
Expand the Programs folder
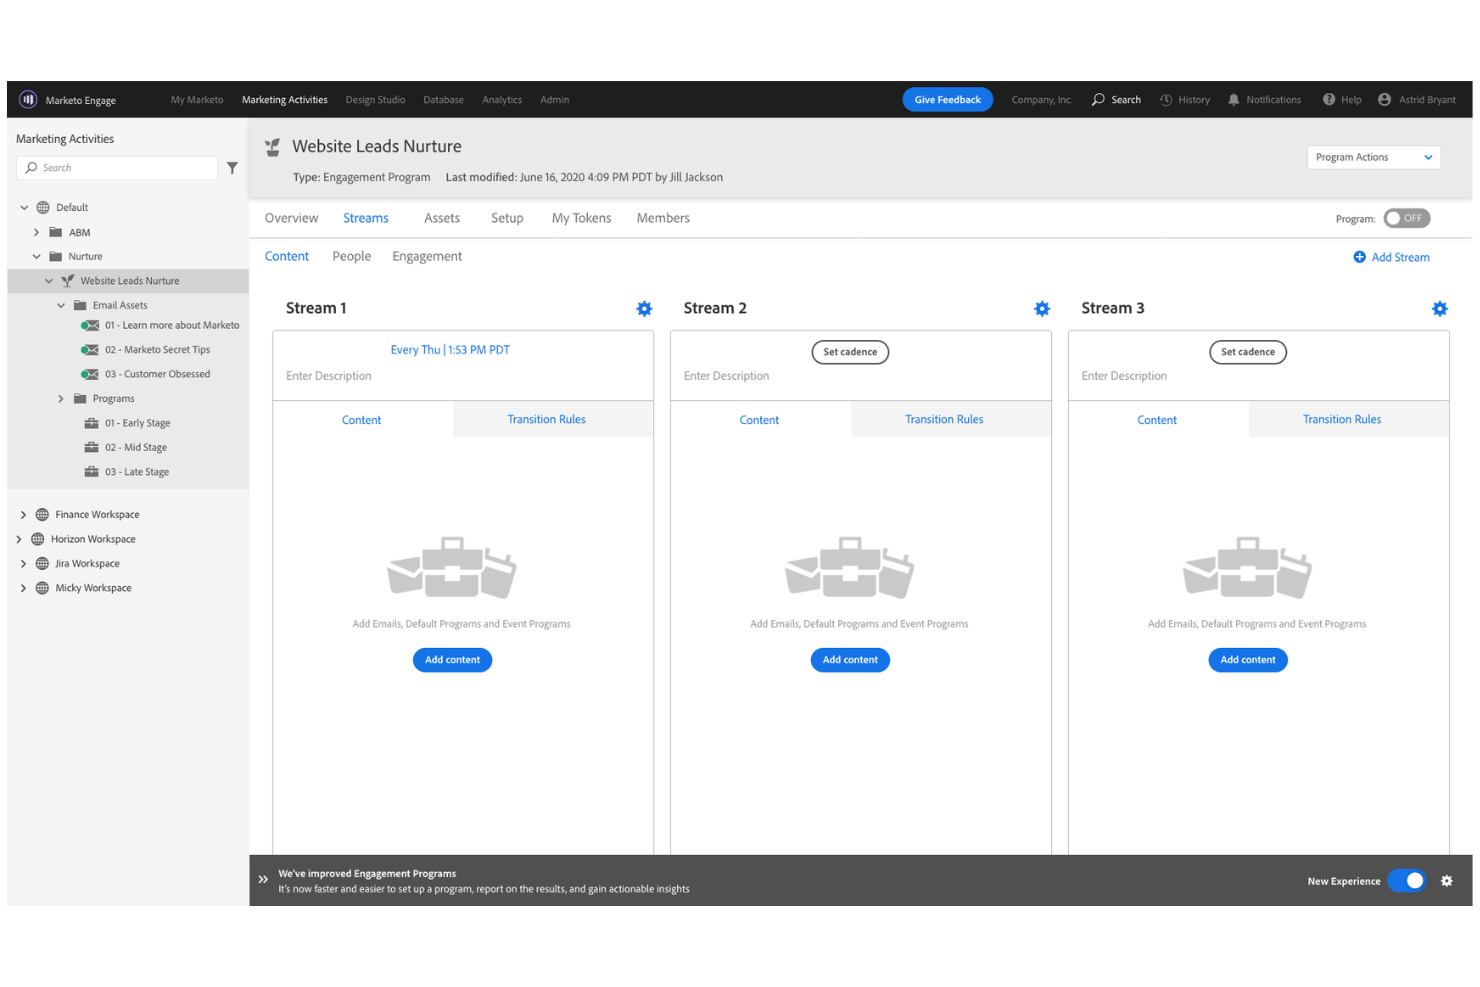click(61, 398)
